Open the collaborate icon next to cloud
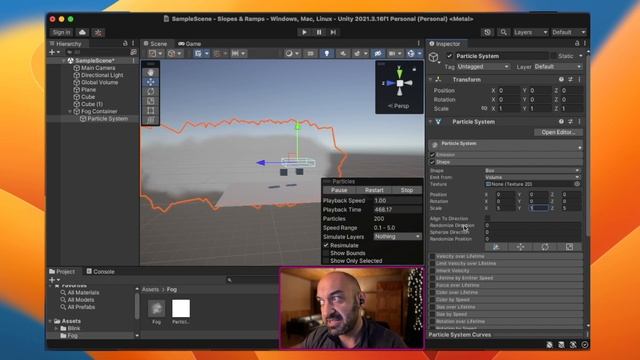This screenshot has width=640, height=360. pos(98,32)
